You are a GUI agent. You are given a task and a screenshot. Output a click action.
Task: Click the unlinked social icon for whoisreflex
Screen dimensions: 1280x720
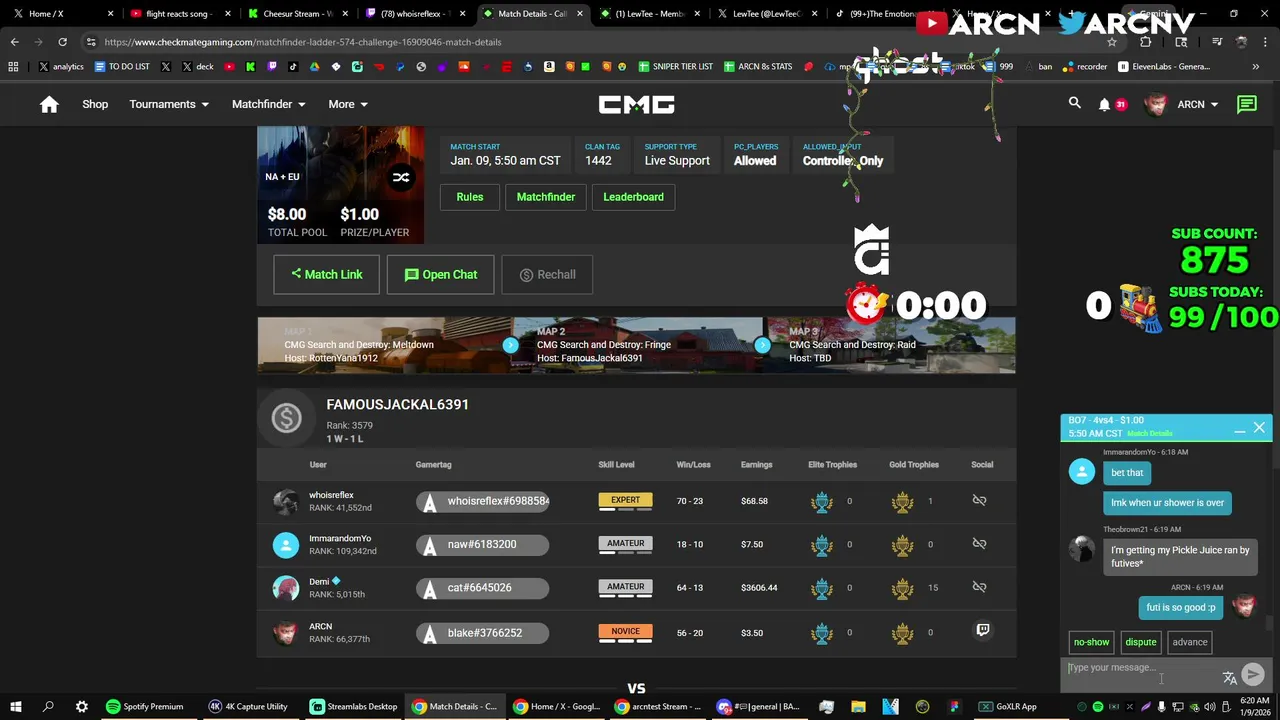(x=979, y=500)
